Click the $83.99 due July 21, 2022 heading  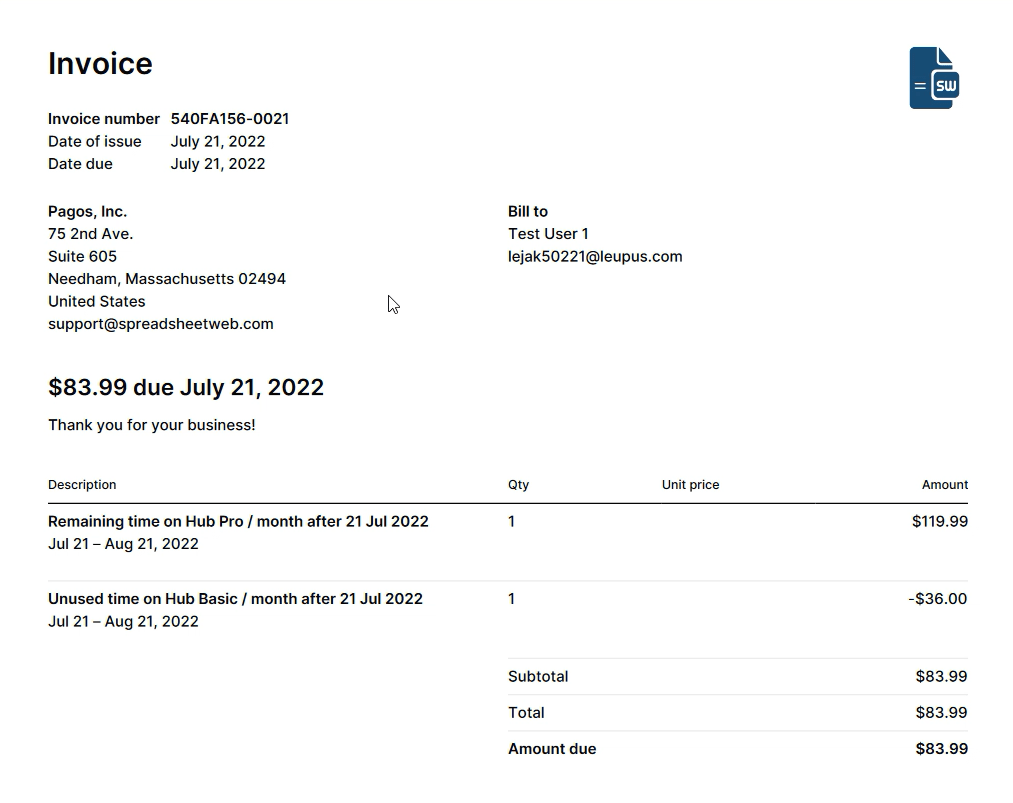click(x=186, y=388)
